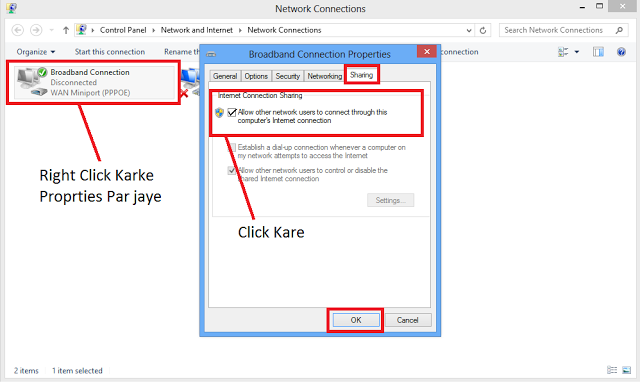The height and width of the screenshot is (383, 640).
Task: Switch to large icons view in status bar
Action: point(627,370)
